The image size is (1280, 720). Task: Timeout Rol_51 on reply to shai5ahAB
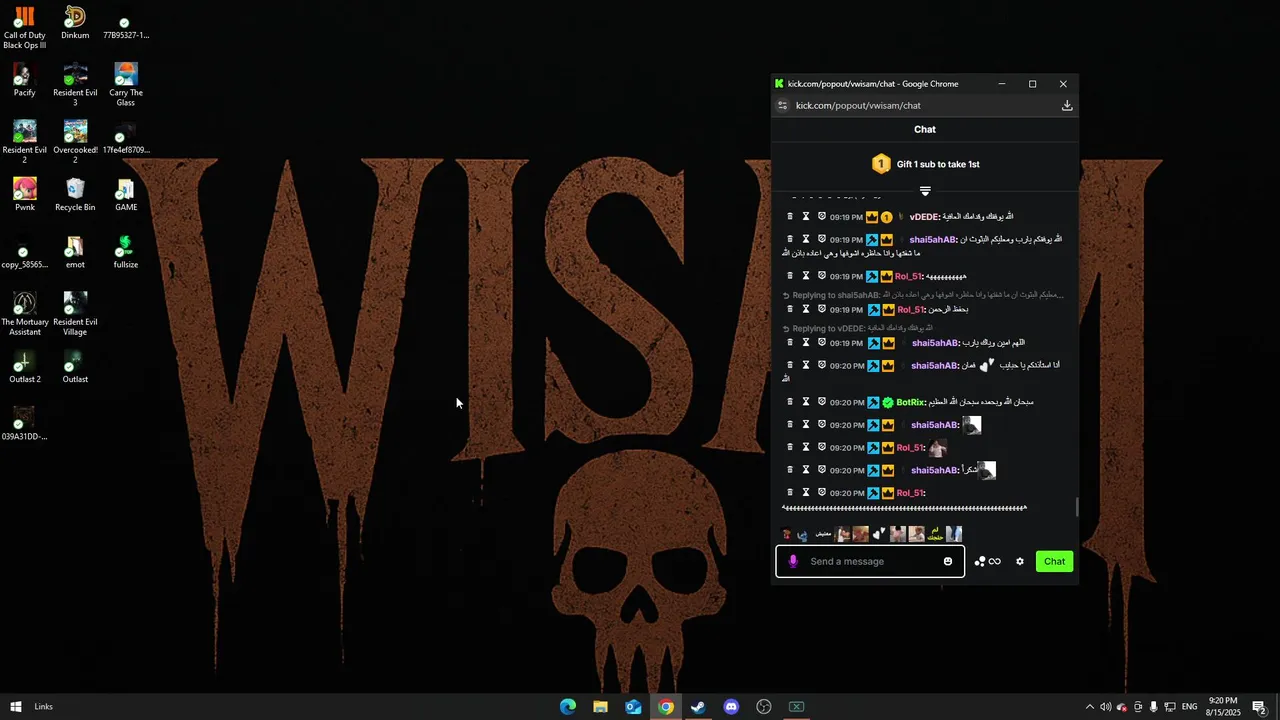[806, 309]
